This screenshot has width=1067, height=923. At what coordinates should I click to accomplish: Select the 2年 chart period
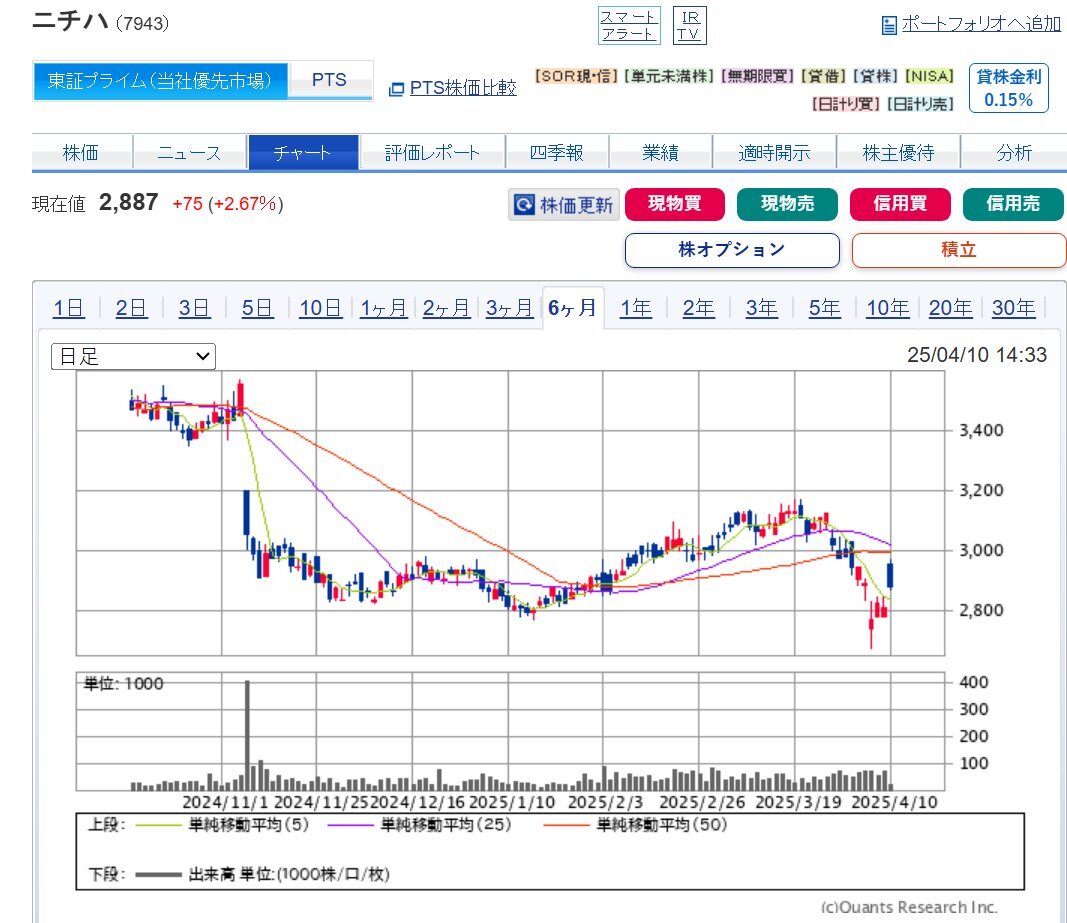[x=698, y=308]
